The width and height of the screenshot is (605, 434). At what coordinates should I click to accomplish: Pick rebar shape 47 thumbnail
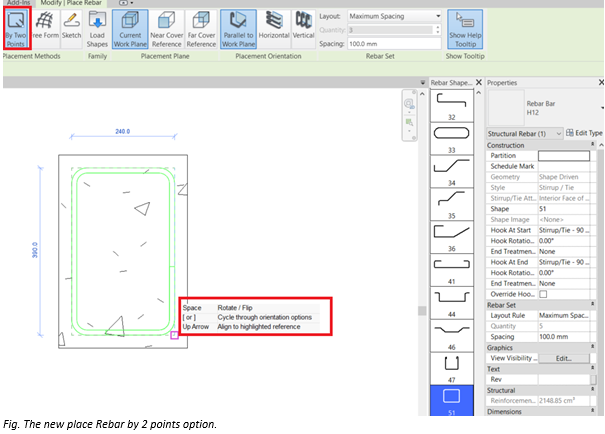[451, 368]
